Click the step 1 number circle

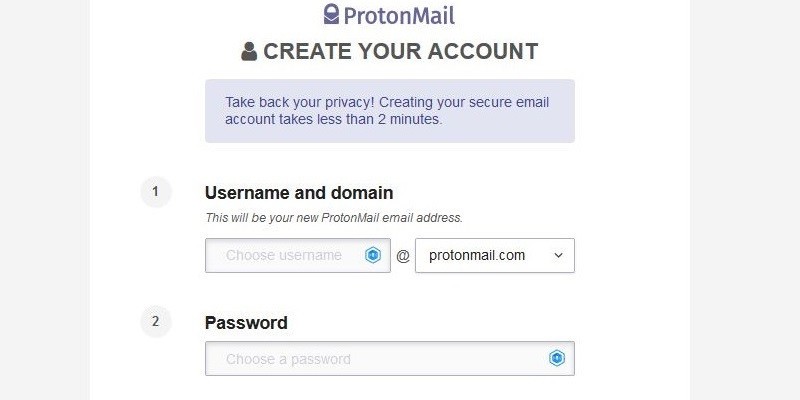(x=156, y=191)
